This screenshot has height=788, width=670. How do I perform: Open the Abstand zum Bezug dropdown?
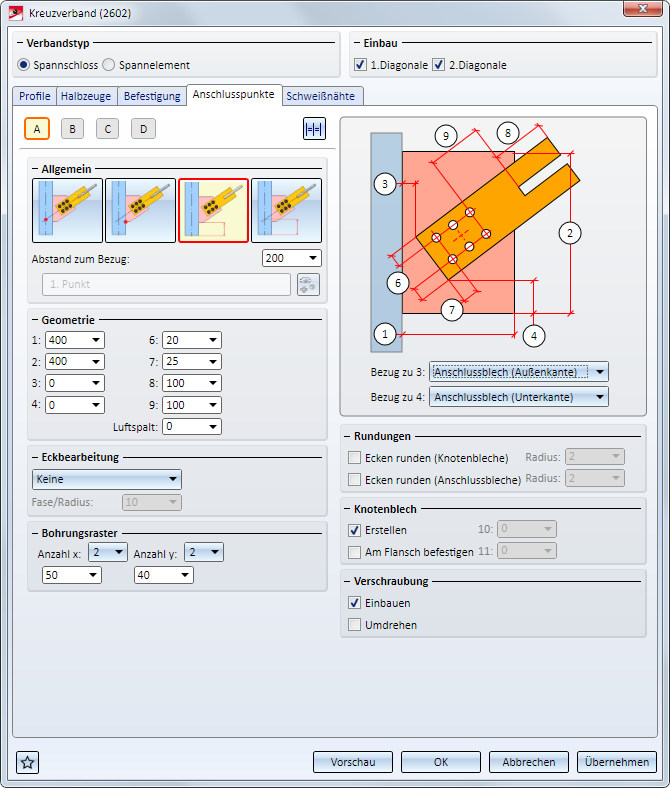291,258
